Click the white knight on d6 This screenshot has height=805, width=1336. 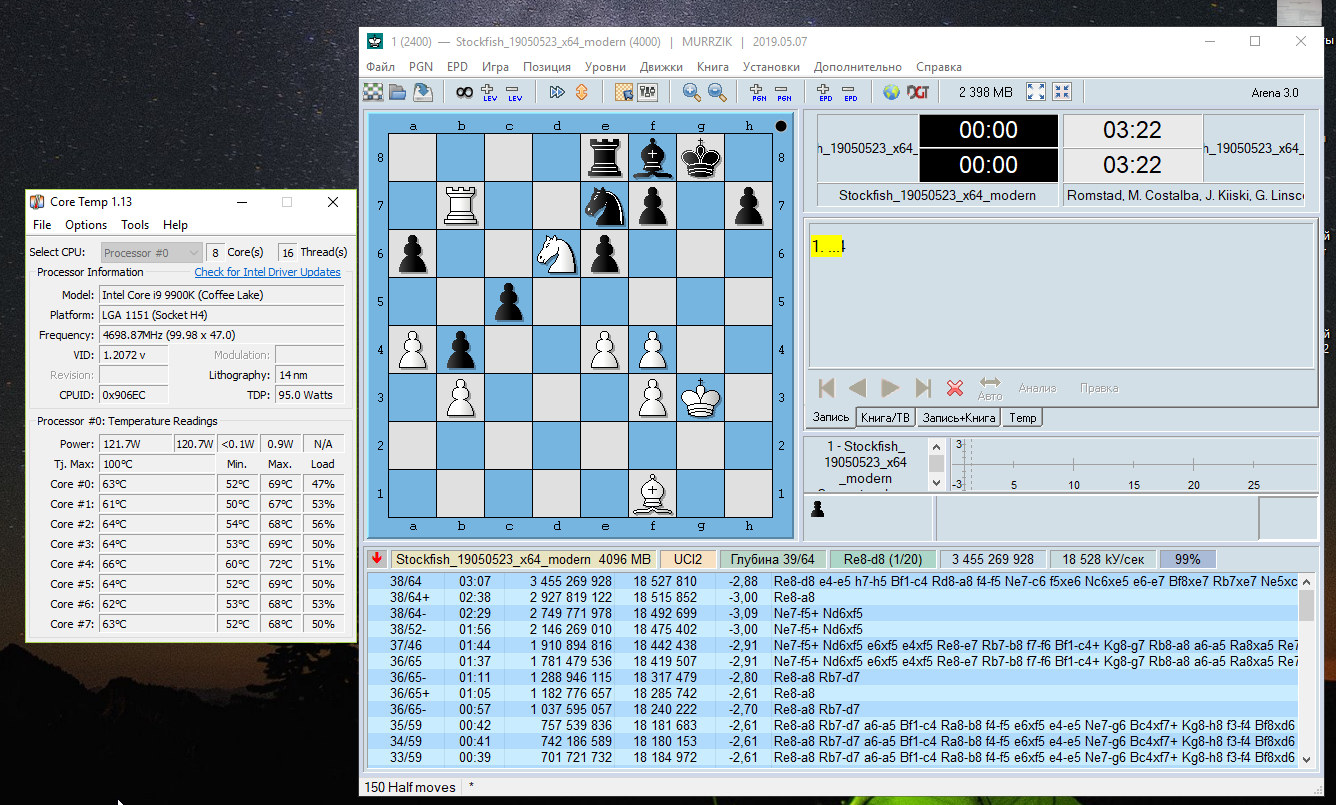point(556,254)
